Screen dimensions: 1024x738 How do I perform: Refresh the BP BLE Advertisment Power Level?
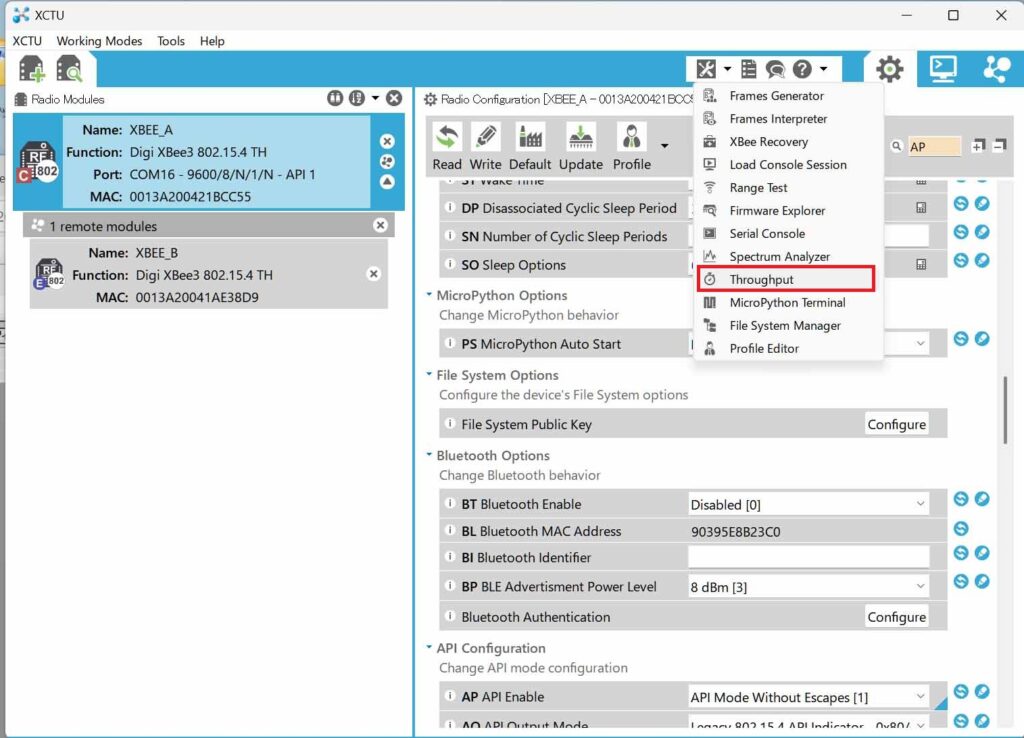[961, 581]
